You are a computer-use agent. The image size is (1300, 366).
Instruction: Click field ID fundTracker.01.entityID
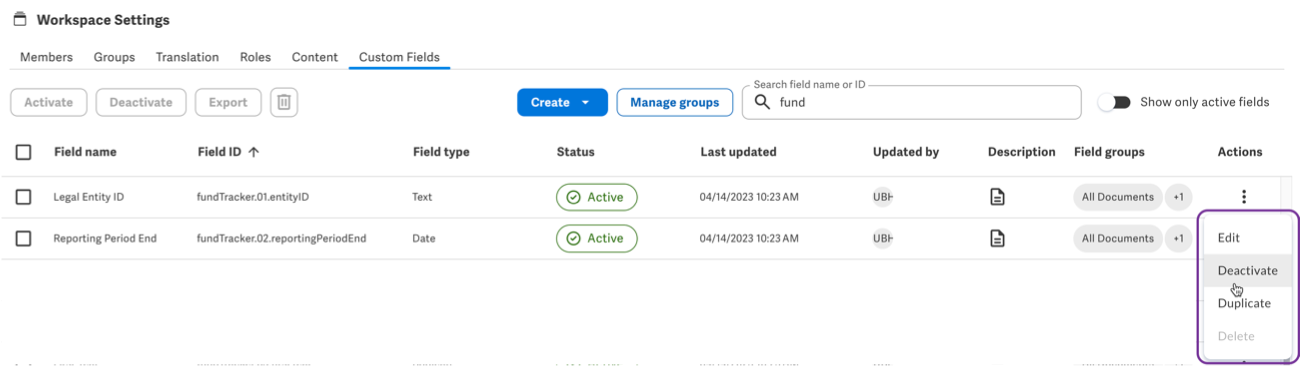(x=253, y=197)
